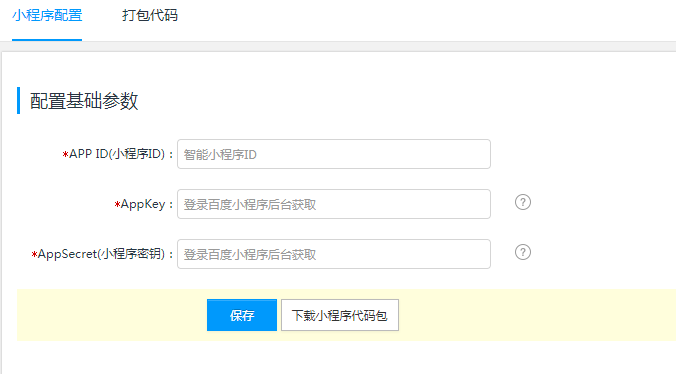Click the red asterisk before AppKey

coord(117,204)
